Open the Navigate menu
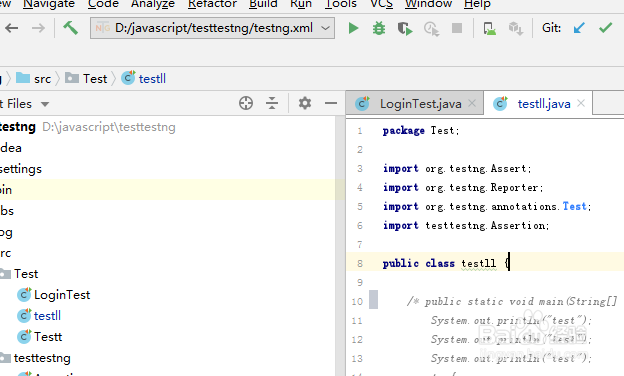Viewport: 624px width, 376px height. [49, 4]
